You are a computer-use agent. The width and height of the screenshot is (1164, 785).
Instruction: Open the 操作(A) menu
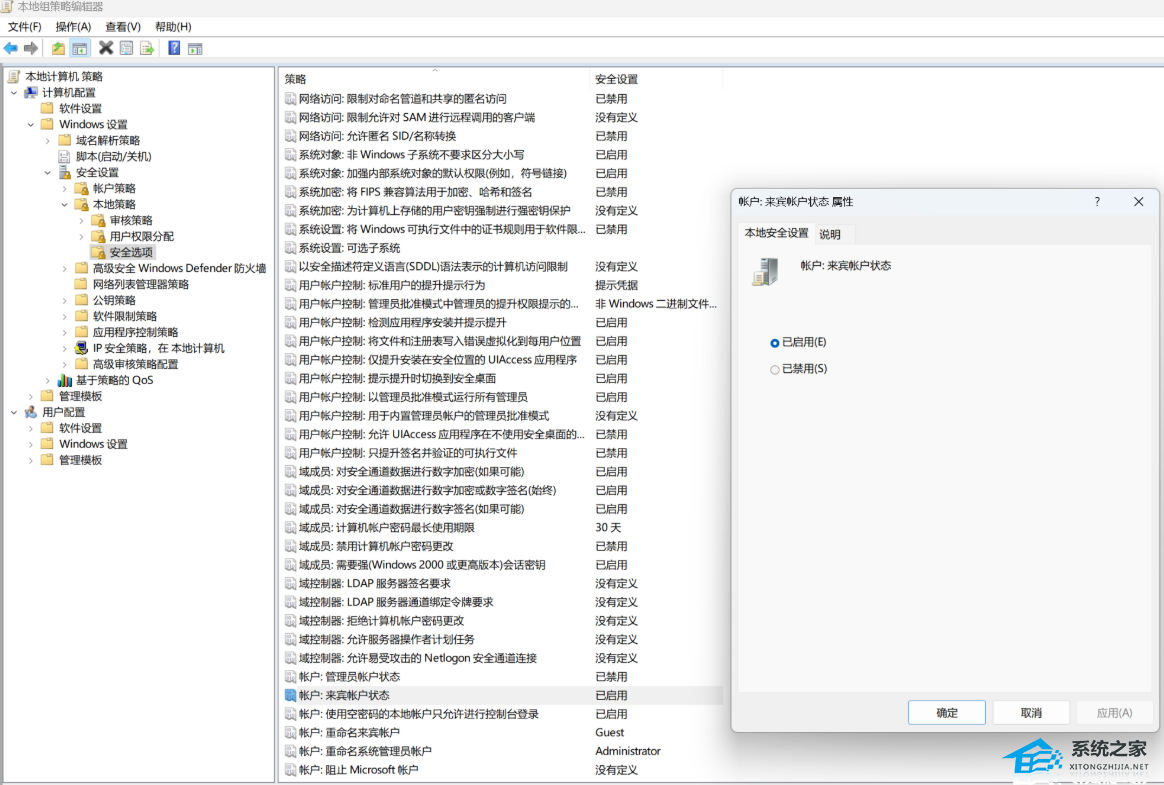[x=73, y=26]
